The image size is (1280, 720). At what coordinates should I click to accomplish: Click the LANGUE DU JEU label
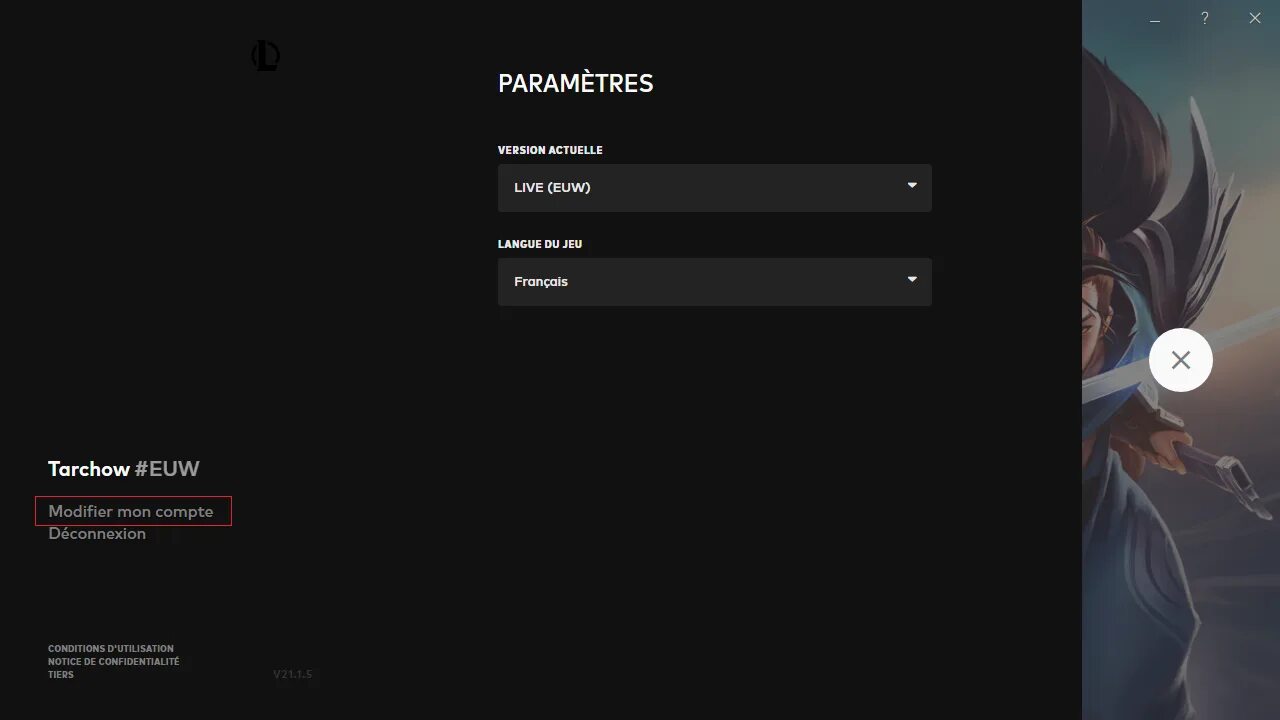(540, 244)
